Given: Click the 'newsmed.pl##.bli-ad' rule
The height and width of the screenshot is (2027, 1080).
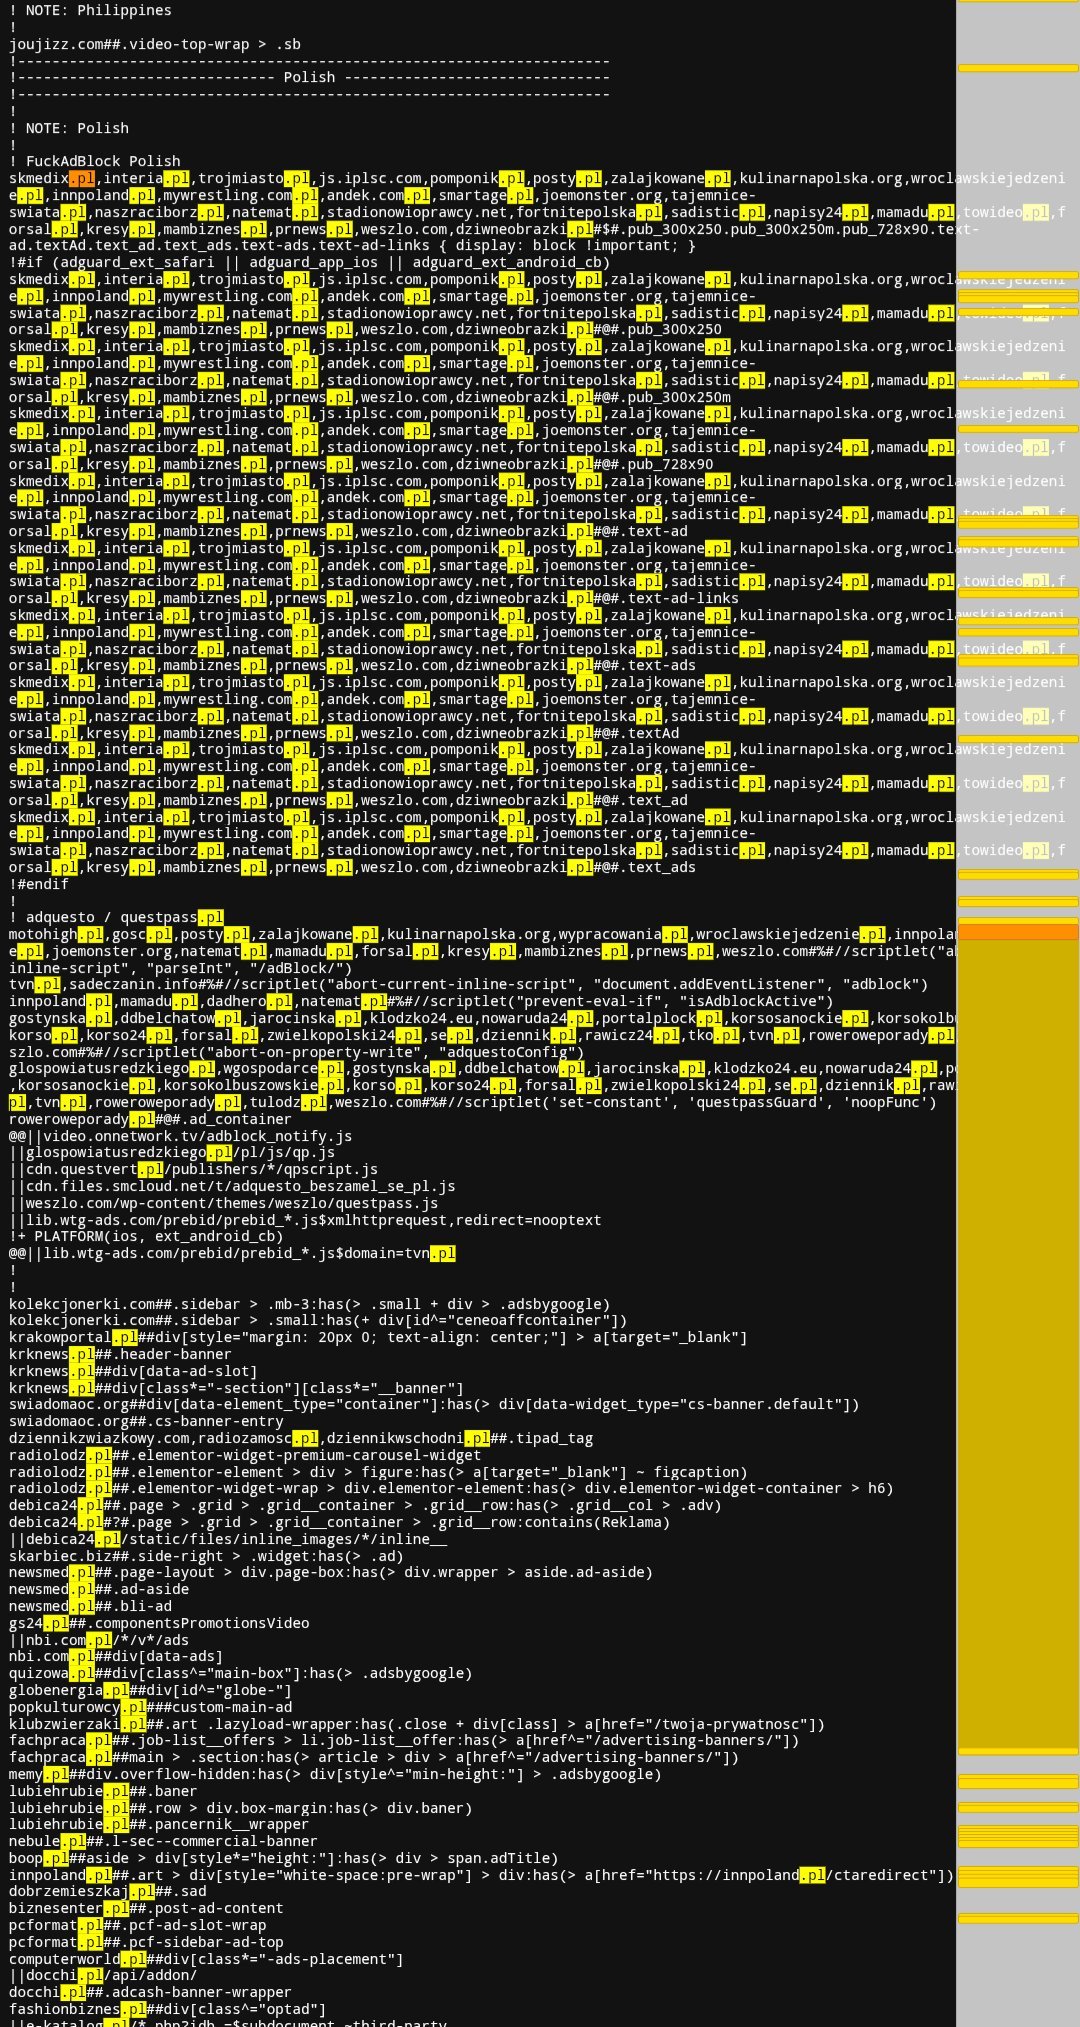Looking at the screenshot, I should click(90, 1606).
